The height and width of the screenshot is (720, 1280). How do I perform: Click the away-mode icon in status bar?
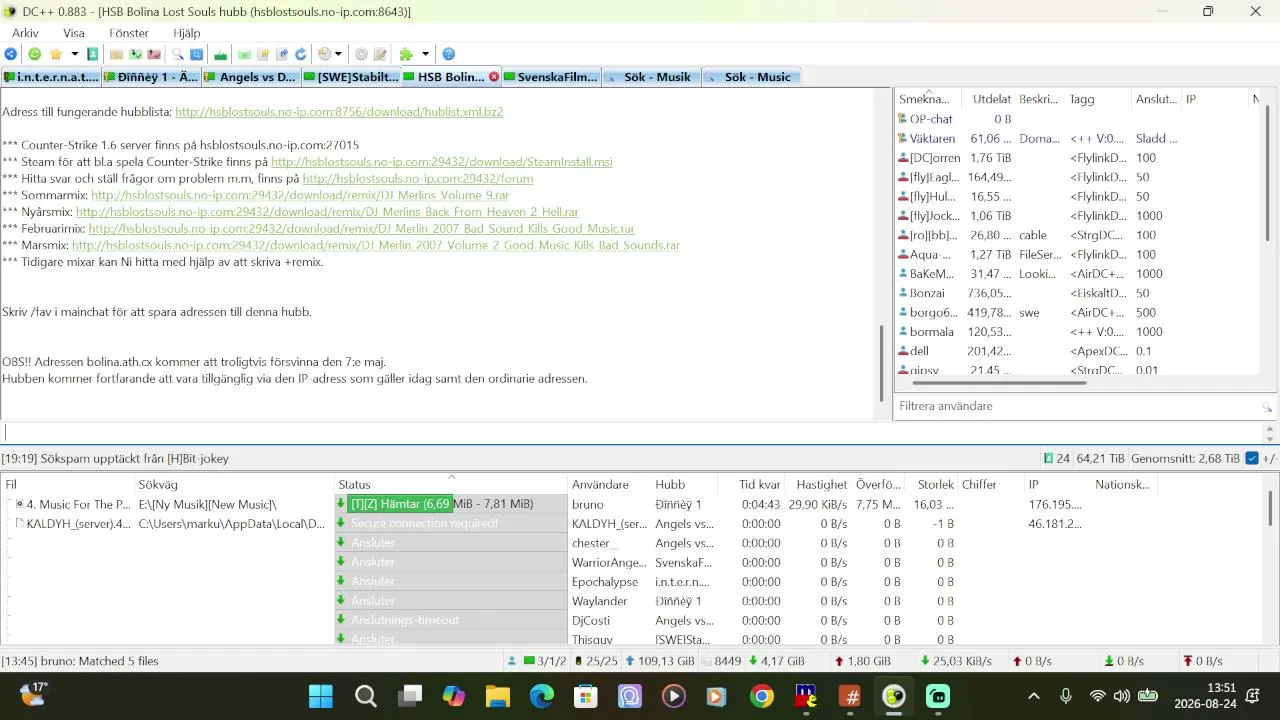pyautogui.click(x=512, y=661)
